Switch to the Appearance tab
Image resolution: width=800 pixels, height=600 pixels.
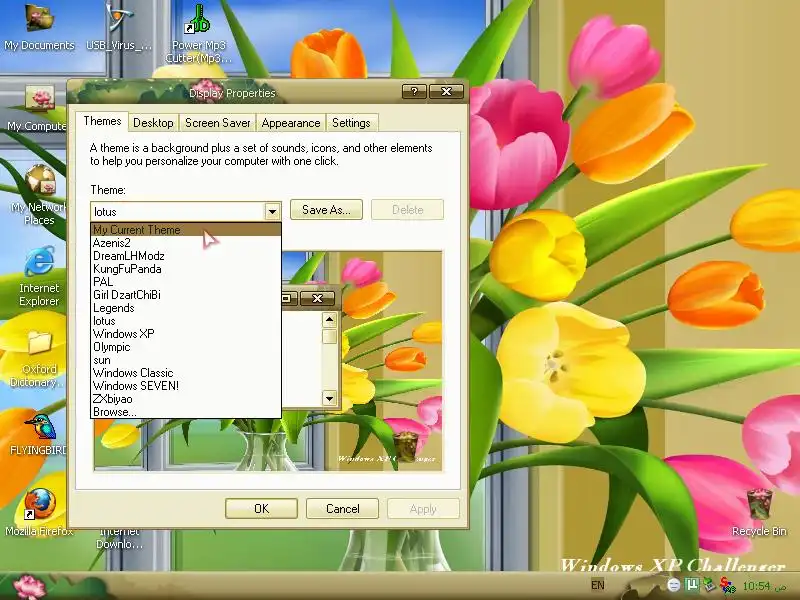291,123
